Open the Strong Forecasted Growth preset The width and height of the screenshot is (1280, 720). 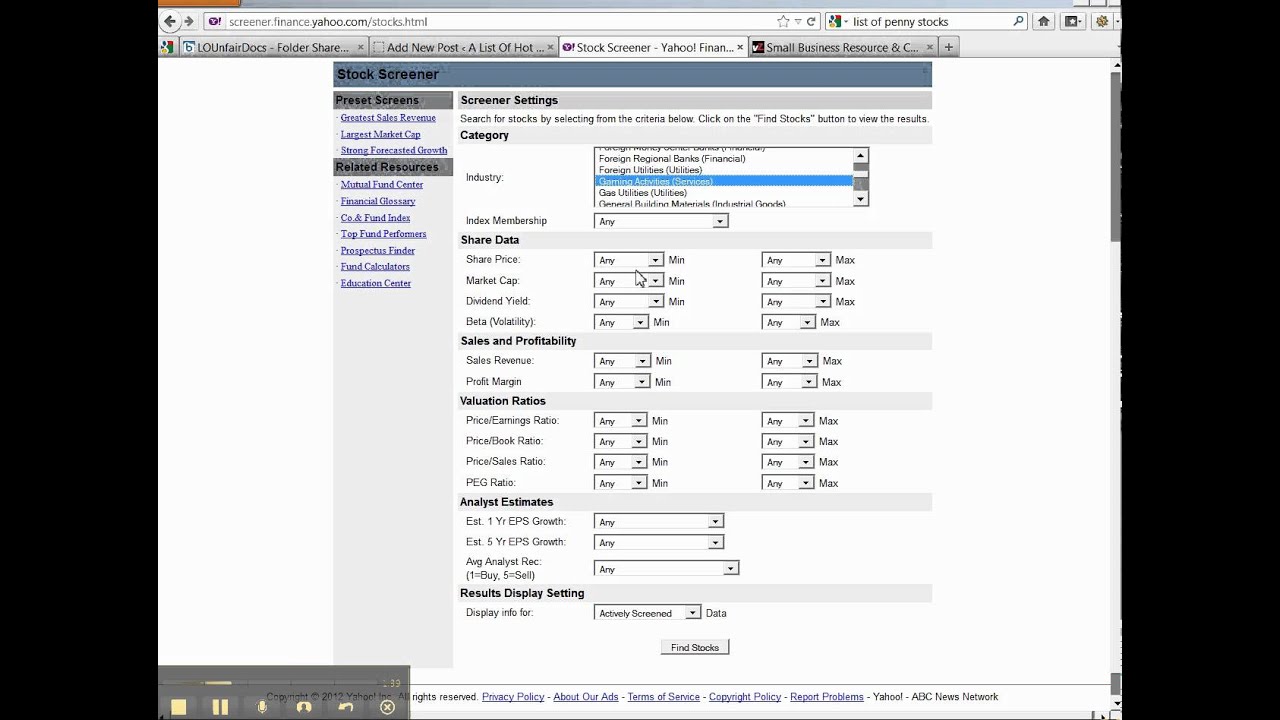tap(394, 151)
